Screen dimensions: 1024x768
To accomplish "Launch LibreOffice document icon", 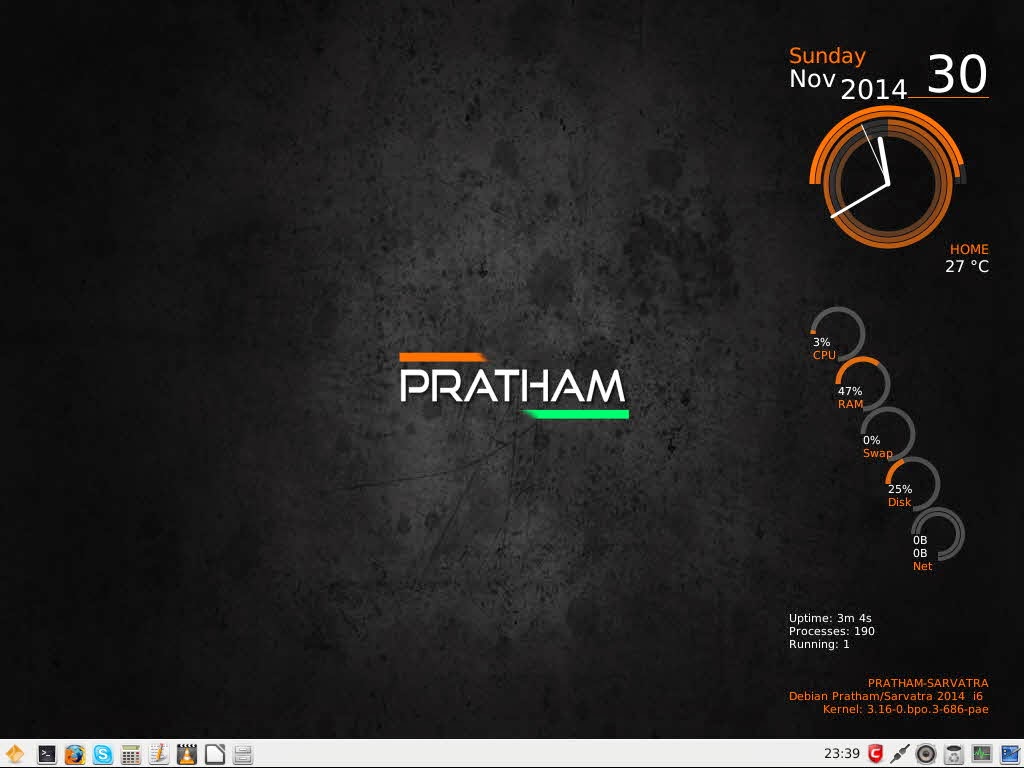I will point(215,754).
